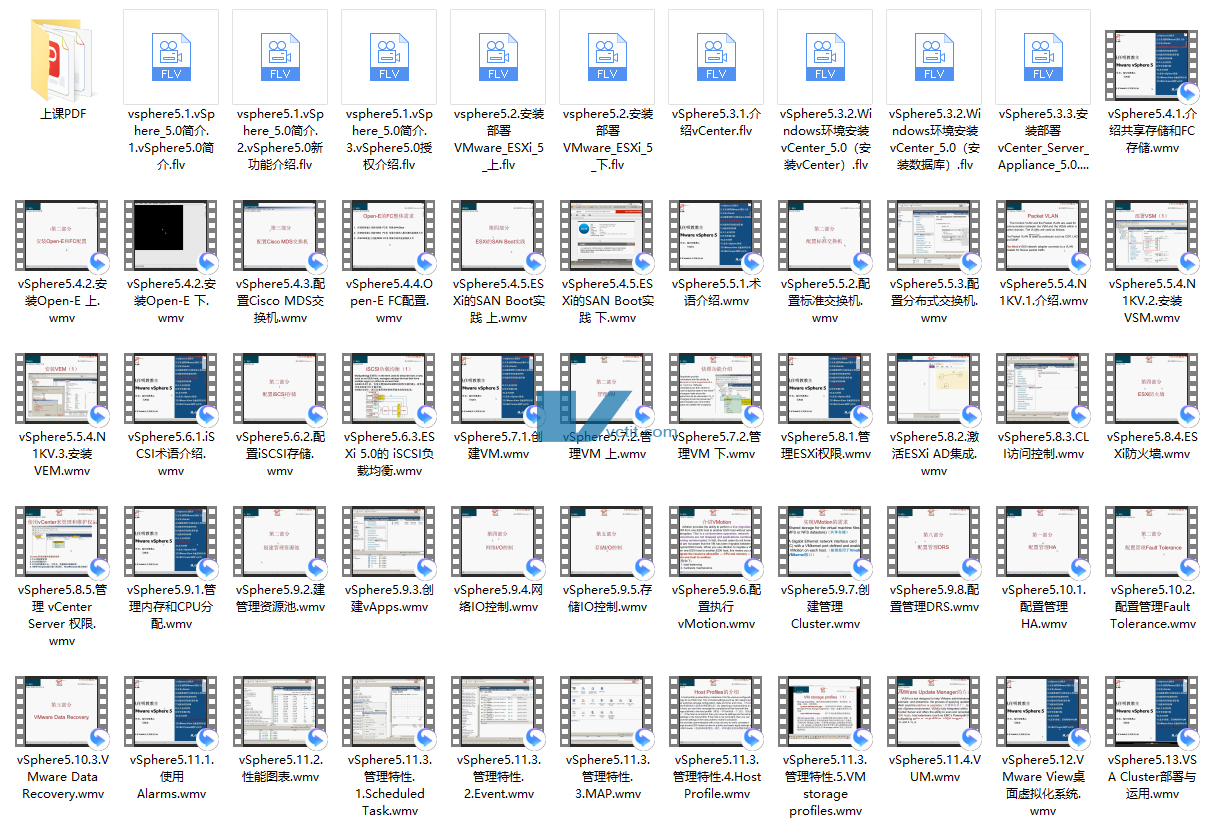The height and width of the screenshot is (832, 1216).
Task: Select VSA Cluster部署与运用.wmv thumbnail
Action: pyautogui.click(x=1152, y=712)
